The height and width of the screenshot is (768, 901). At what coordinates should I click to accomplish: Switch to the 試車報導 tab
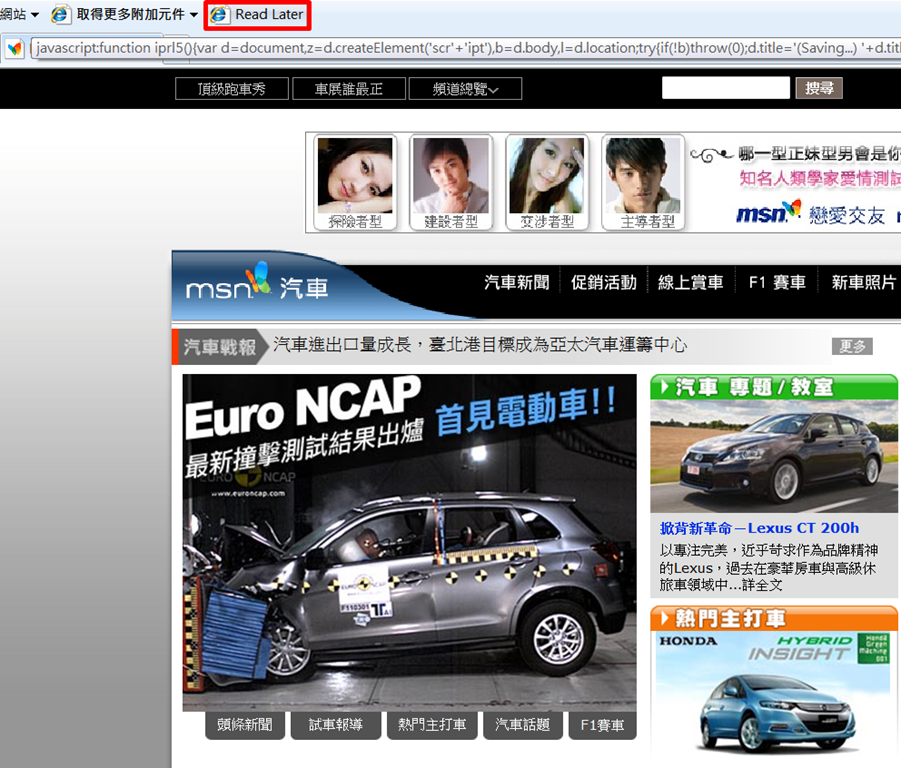pyautogui.click(x=336, y=725)
